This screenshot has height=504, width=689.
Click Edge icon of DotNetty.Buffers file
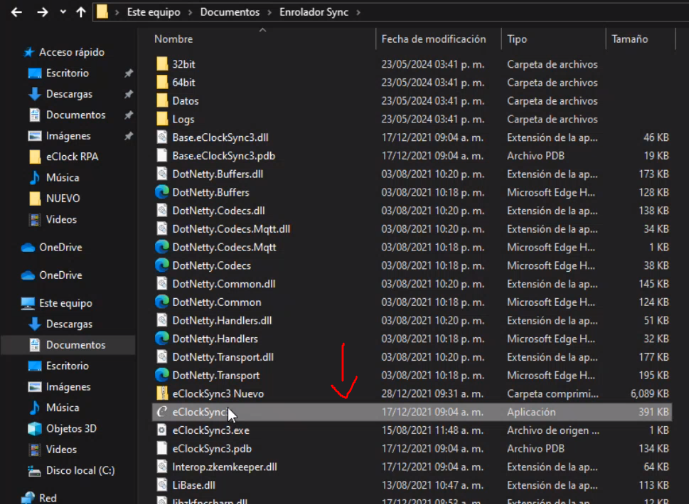(x=162, y=192)
